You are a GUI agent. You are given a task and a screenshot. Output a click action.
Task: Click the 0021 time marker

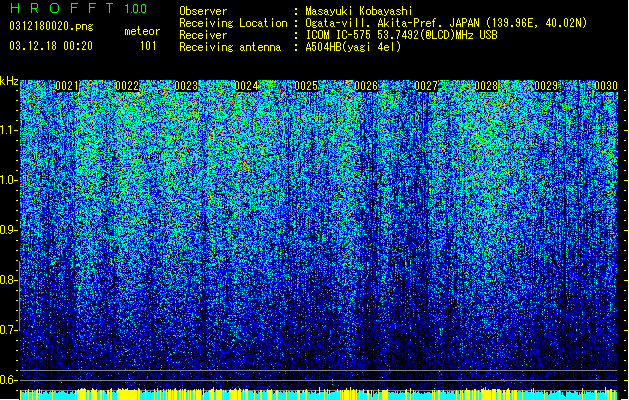click(67, 86)
